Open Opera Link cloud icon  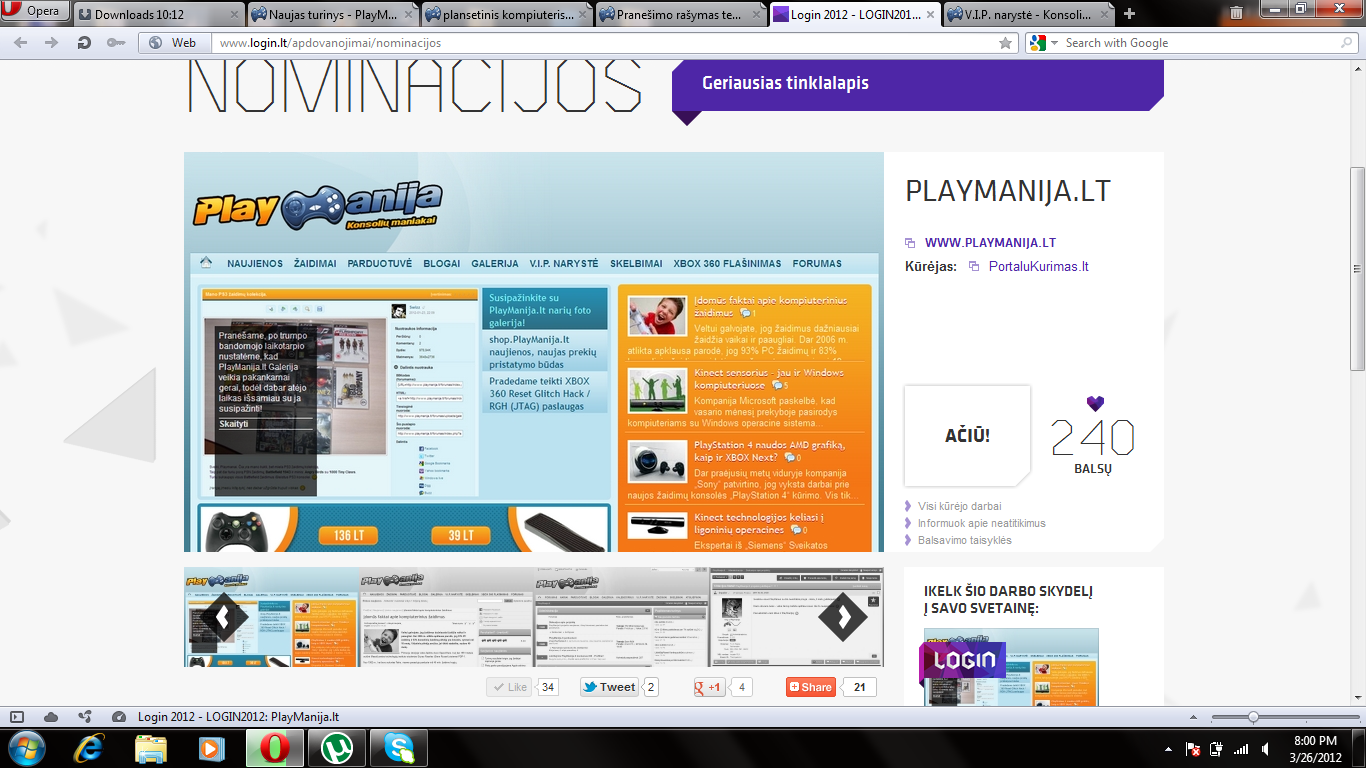point(50,717)
